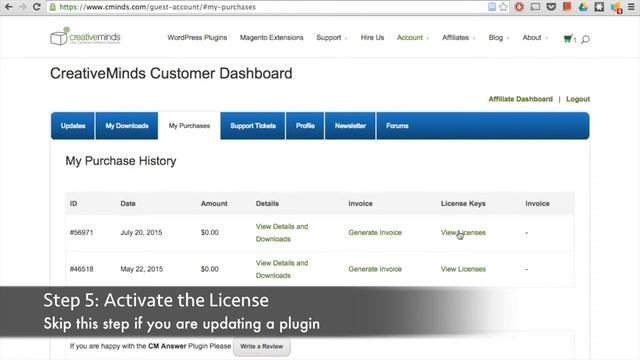Click the site search magnifier icon
640x360 pixels.
[585, 39]
